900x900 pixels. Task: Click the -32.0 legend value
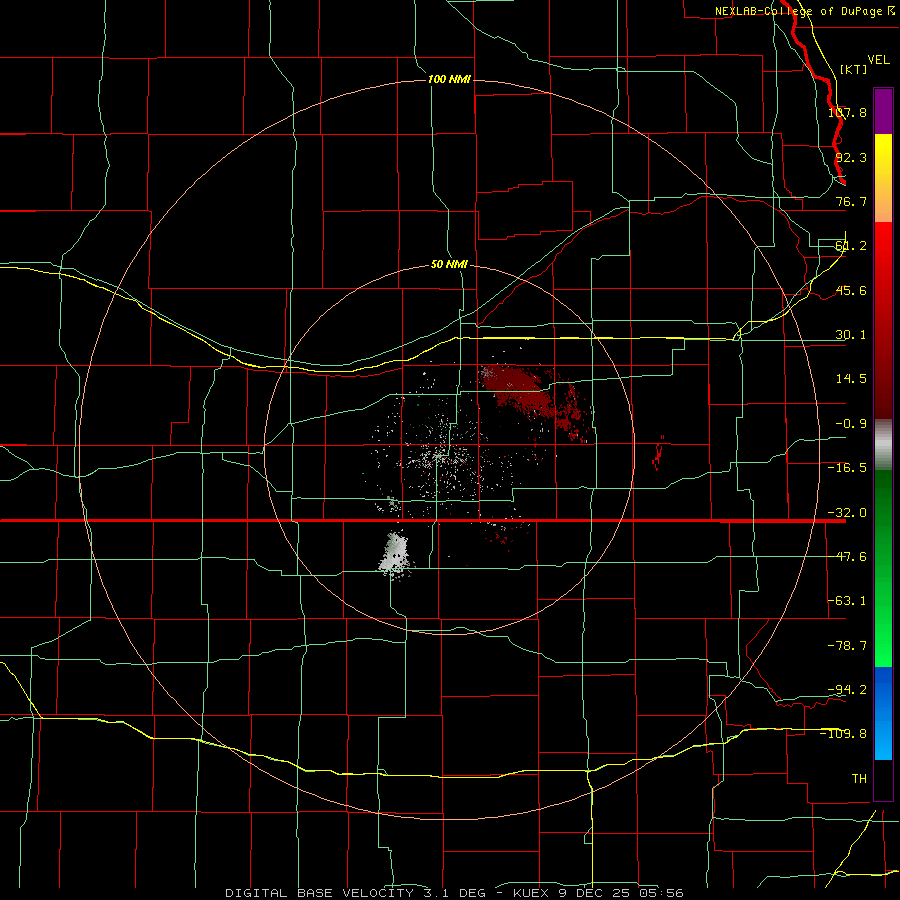(847, 513)
